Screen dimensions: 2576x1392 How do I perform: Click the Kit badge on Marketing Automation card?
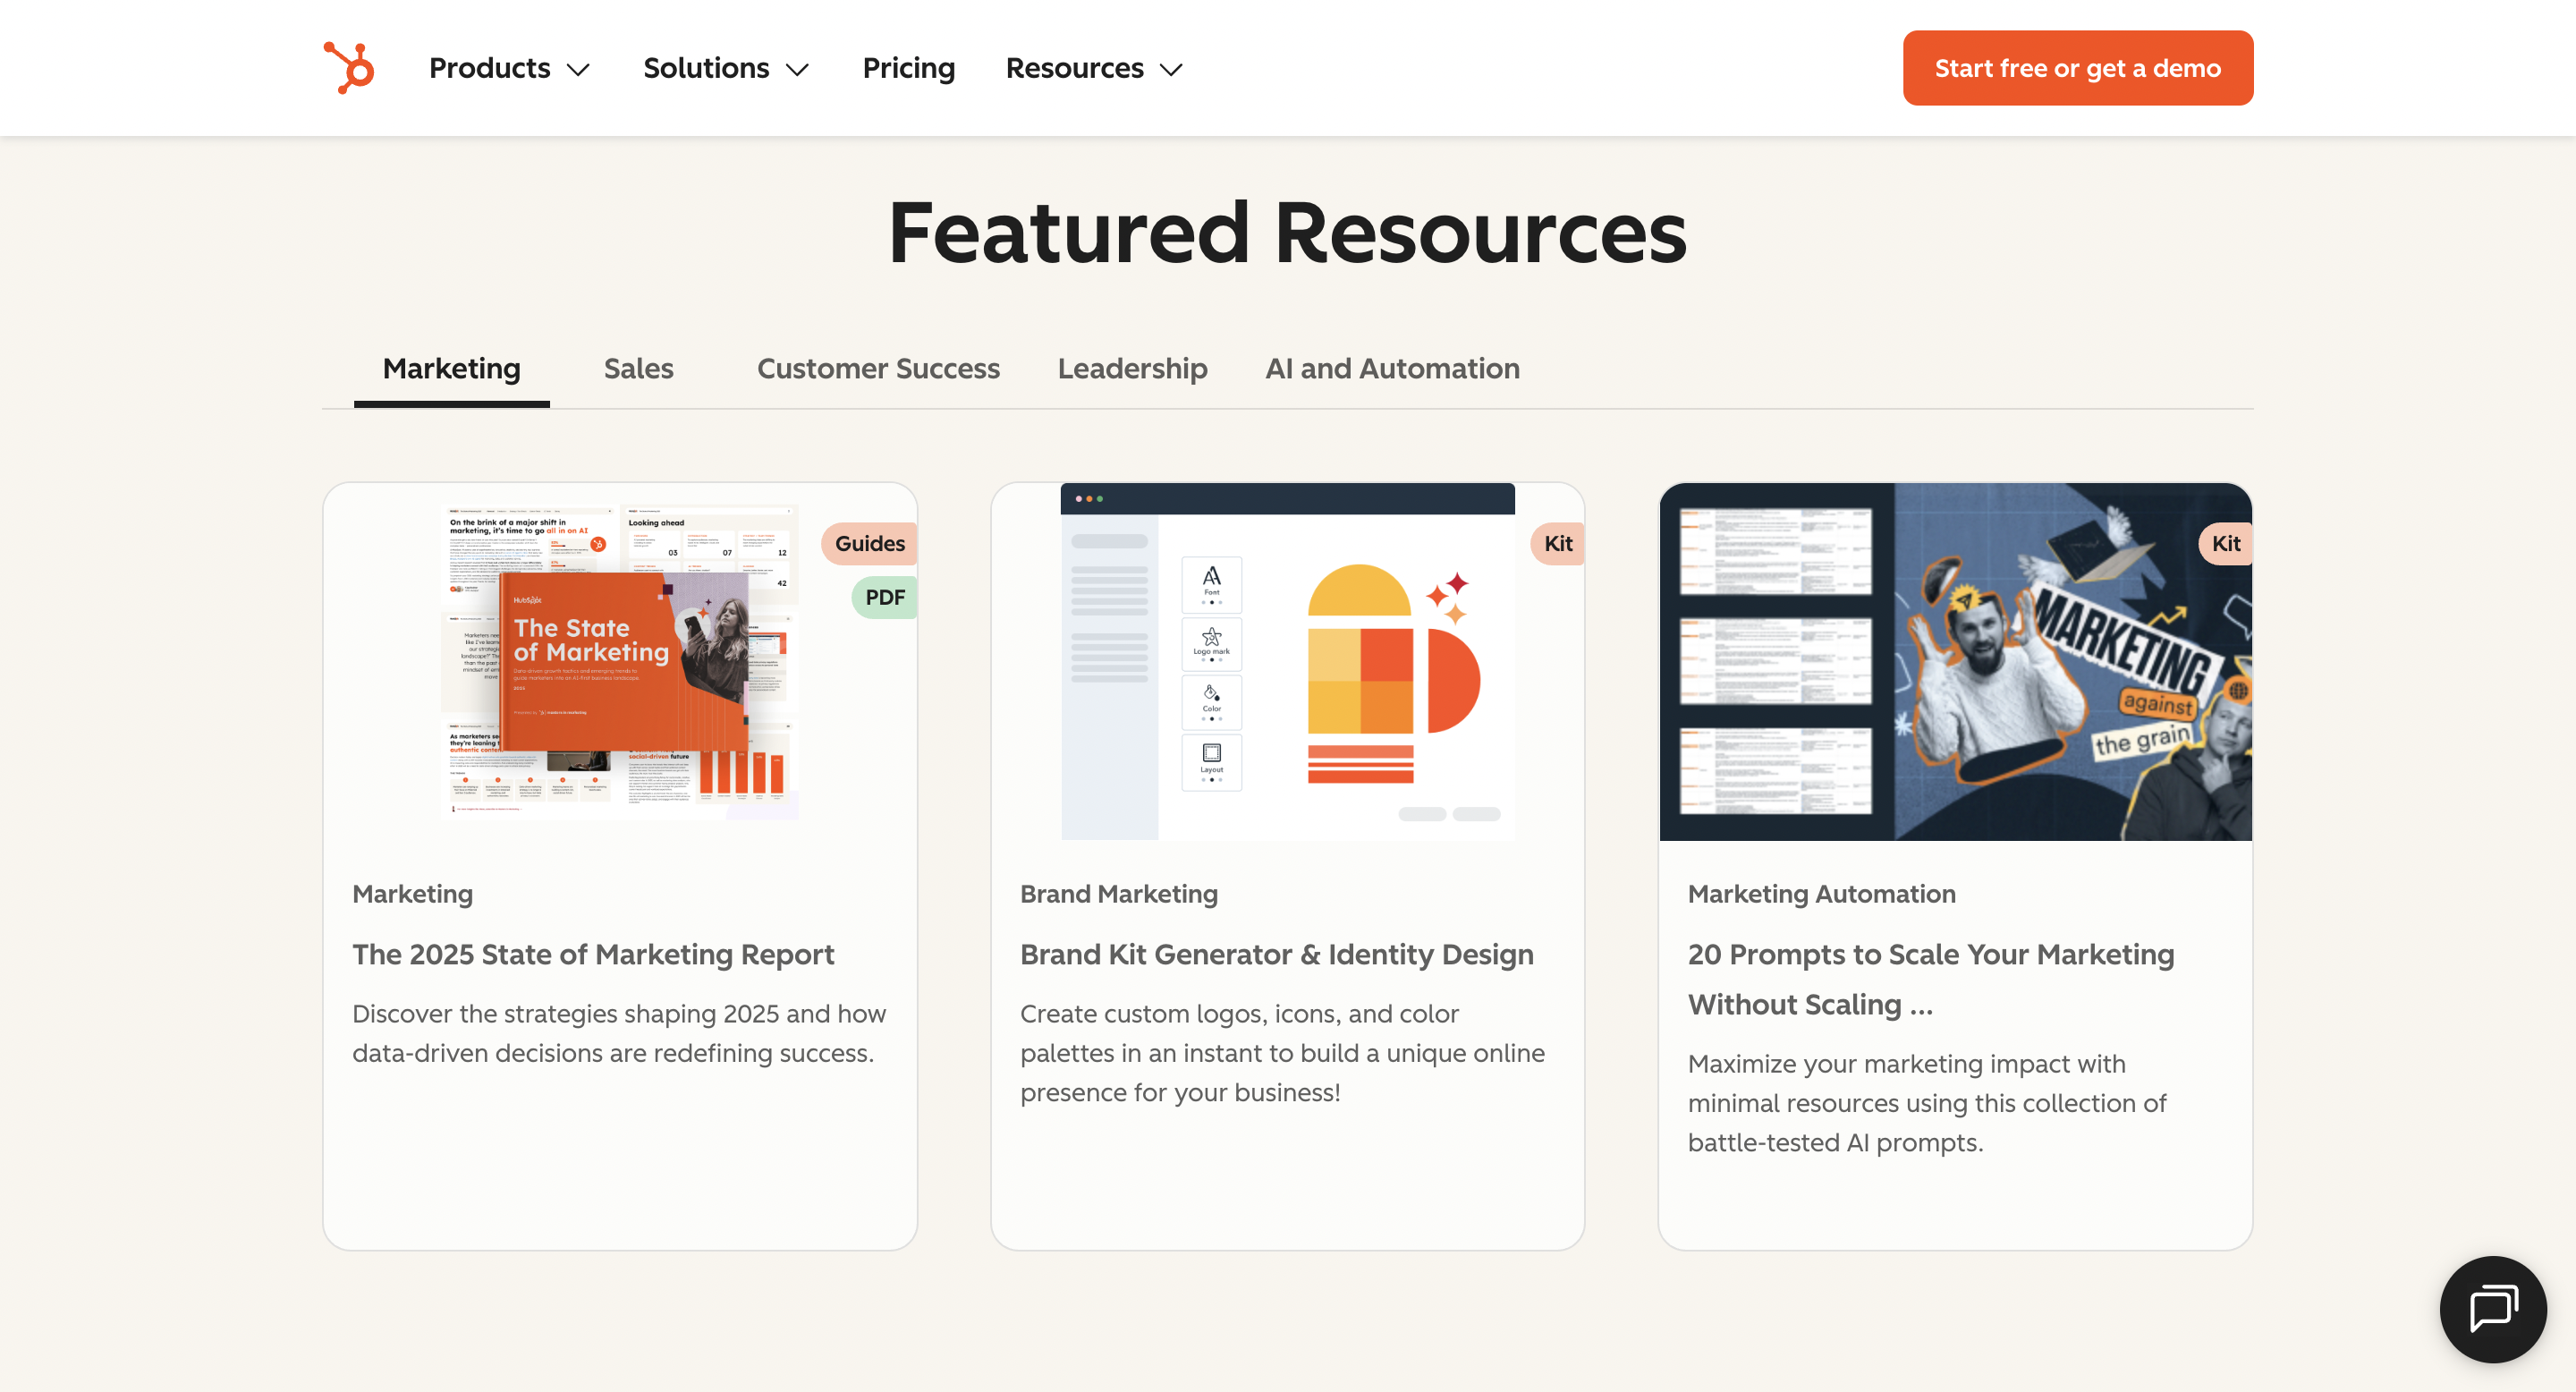point(2225,543)
